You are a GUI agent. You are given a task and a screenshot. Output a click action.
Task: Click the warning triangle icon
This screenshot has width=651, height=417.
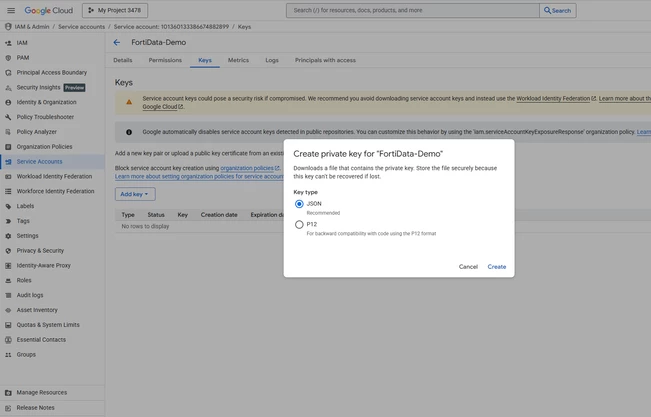(129, 102)
